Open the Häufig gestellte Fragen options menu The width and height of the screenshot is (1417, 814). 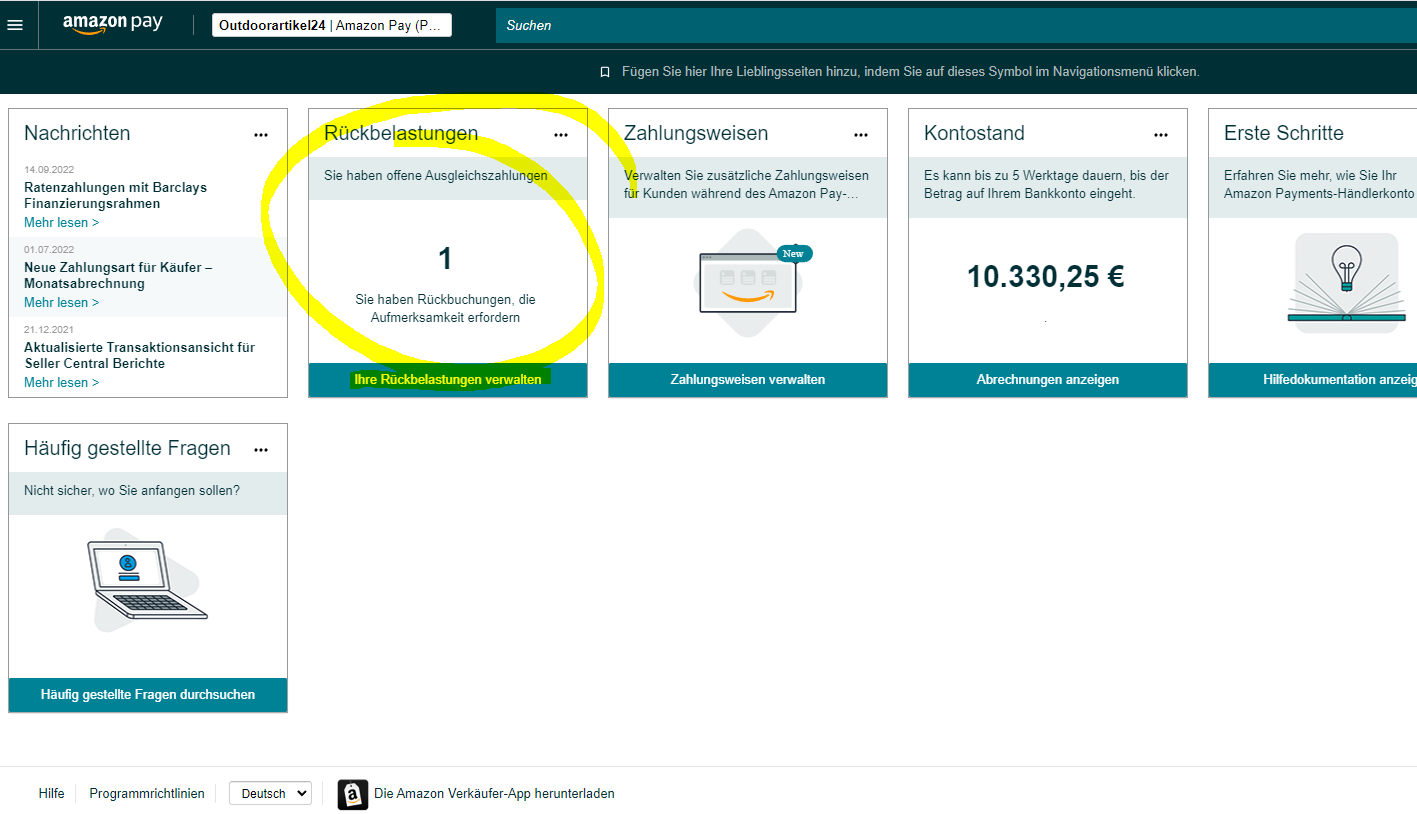pos(261,449)
